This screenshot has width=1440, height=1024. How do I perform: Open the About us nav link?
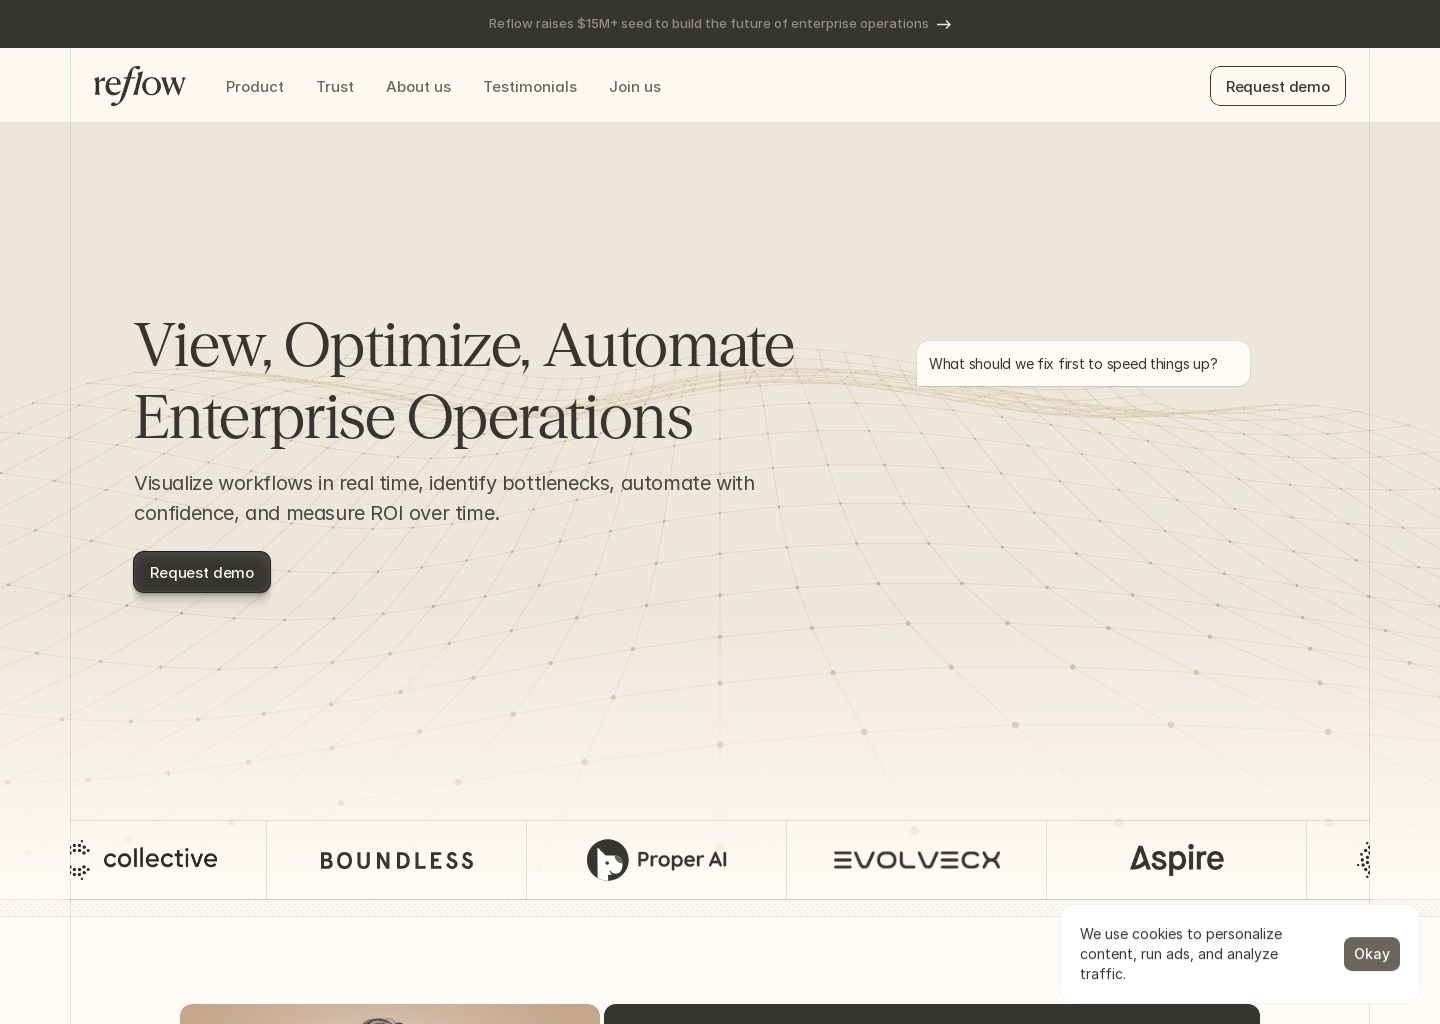pyautogui.click(x=418, y=87)
